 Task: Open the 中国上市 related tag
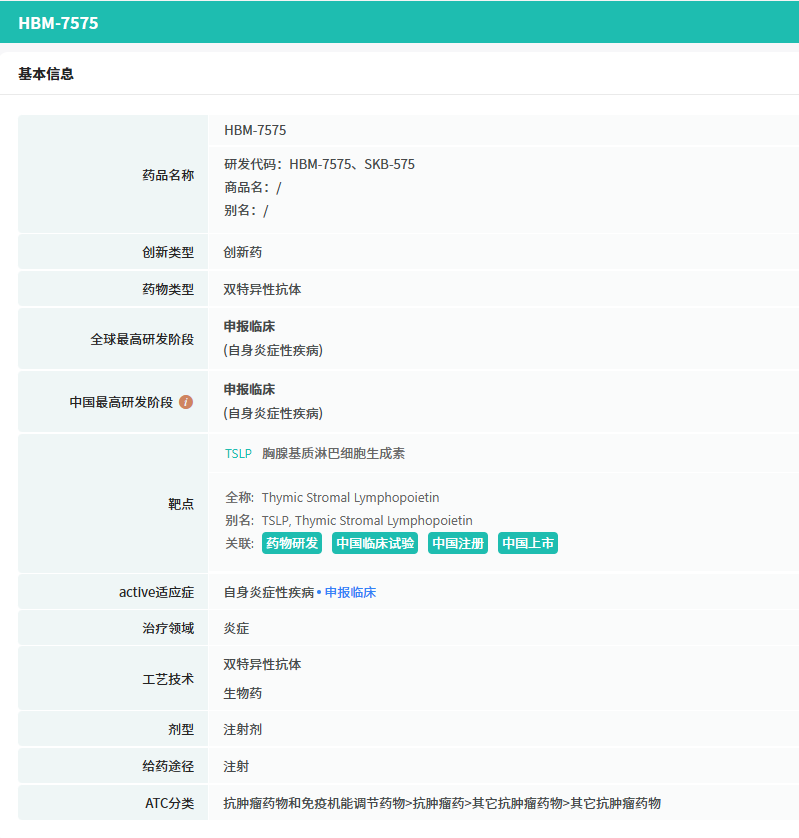coord(528,543)
